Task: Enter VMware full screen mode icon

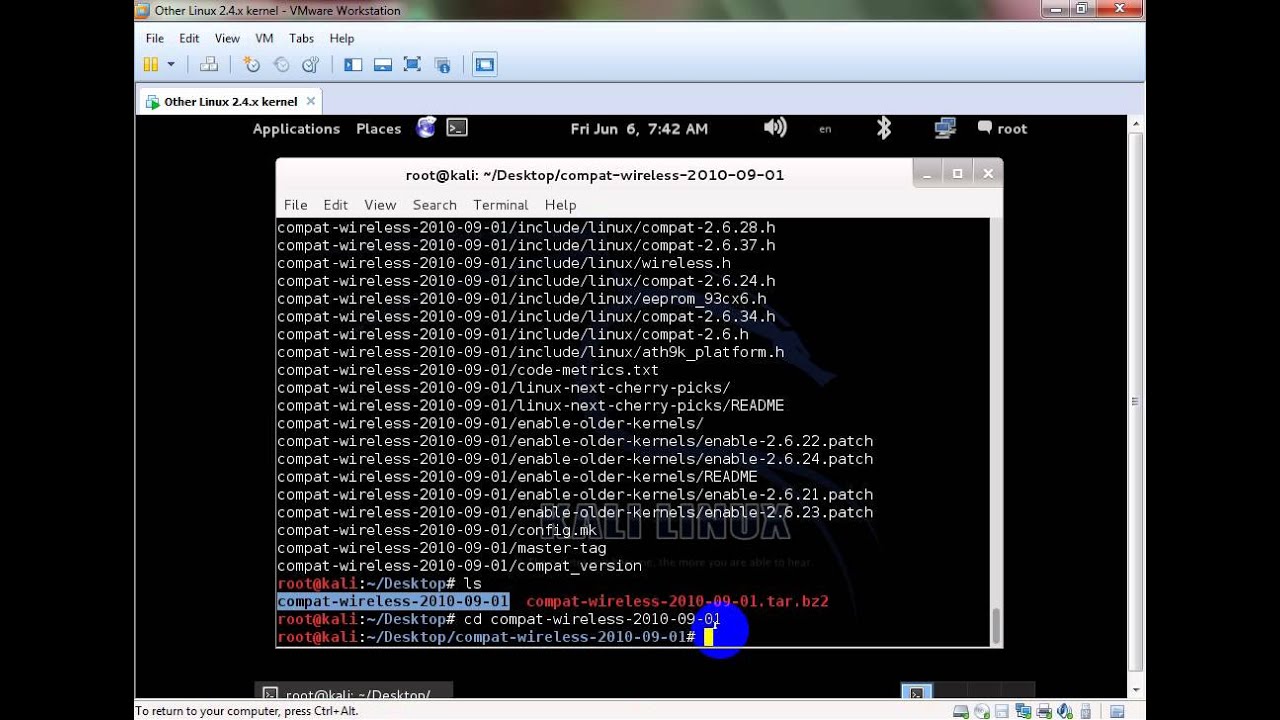Action: [x=412, y=64]
